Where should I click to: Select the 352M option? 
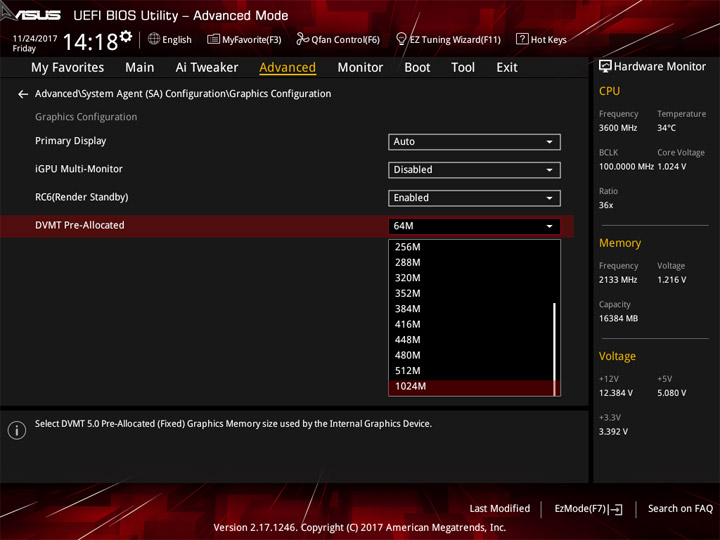pyautogui.click(x=471, y=293)
